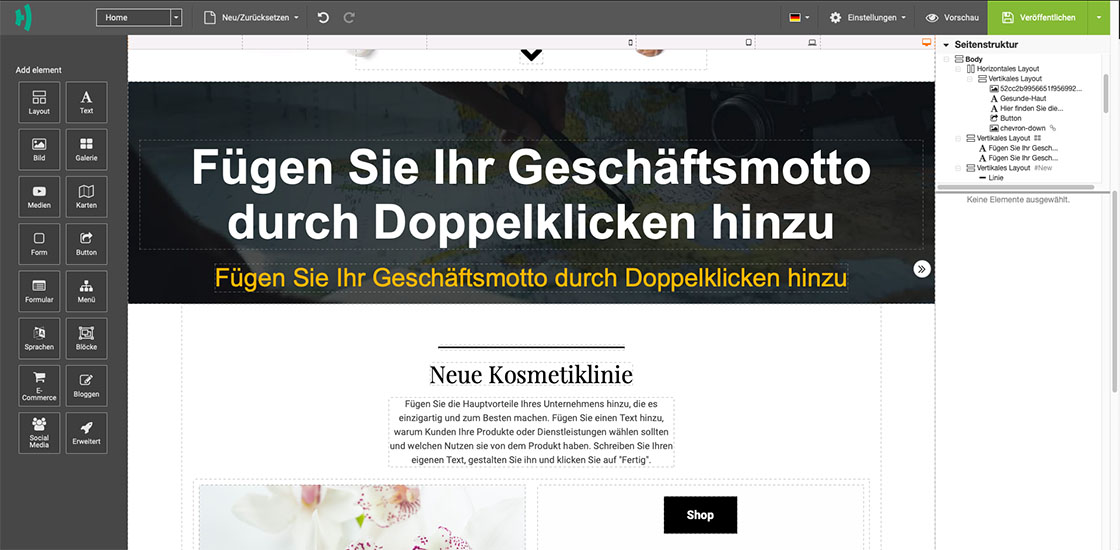
Task: Click the black Shop button on canvas
Action: [700, 515]
